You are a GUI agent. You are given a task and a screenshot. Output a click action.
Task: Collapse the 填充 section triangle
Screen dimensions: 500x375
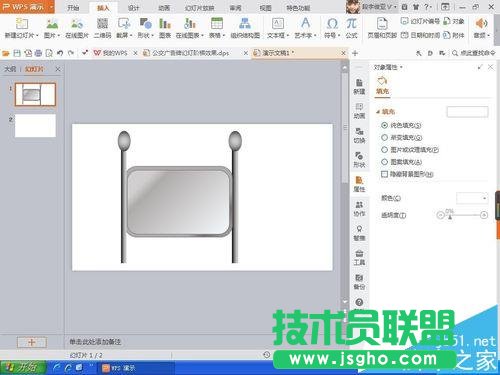378,112
